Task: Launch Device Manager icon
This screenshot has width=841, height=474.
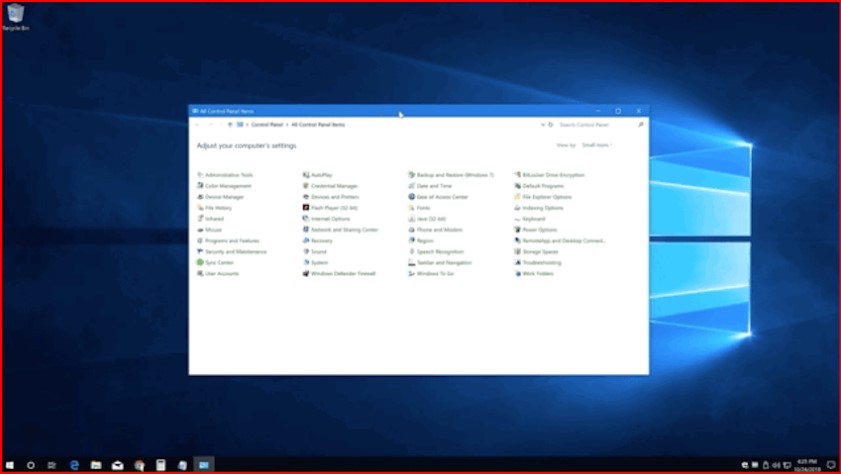Action: coord(200,197)
